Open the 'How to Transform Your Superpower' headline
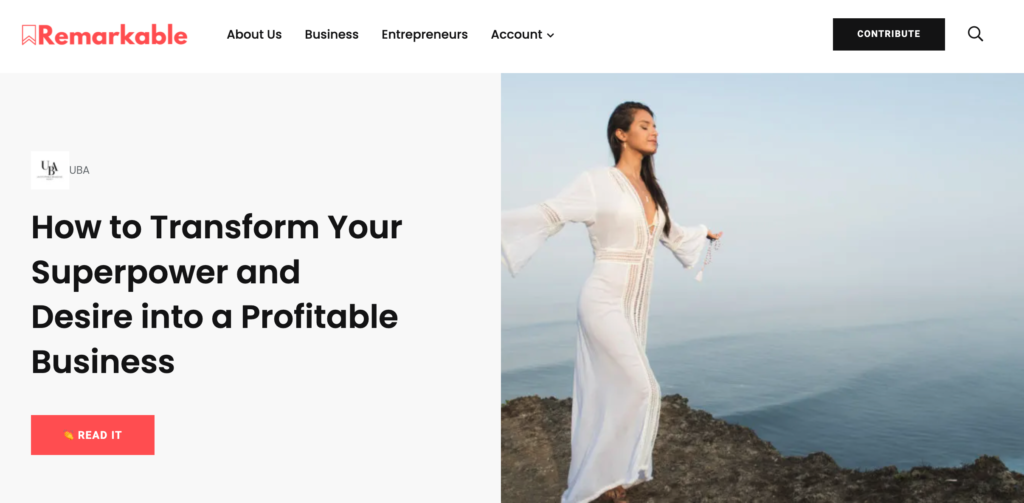The image size is (1024, 503). click(217, 294)
